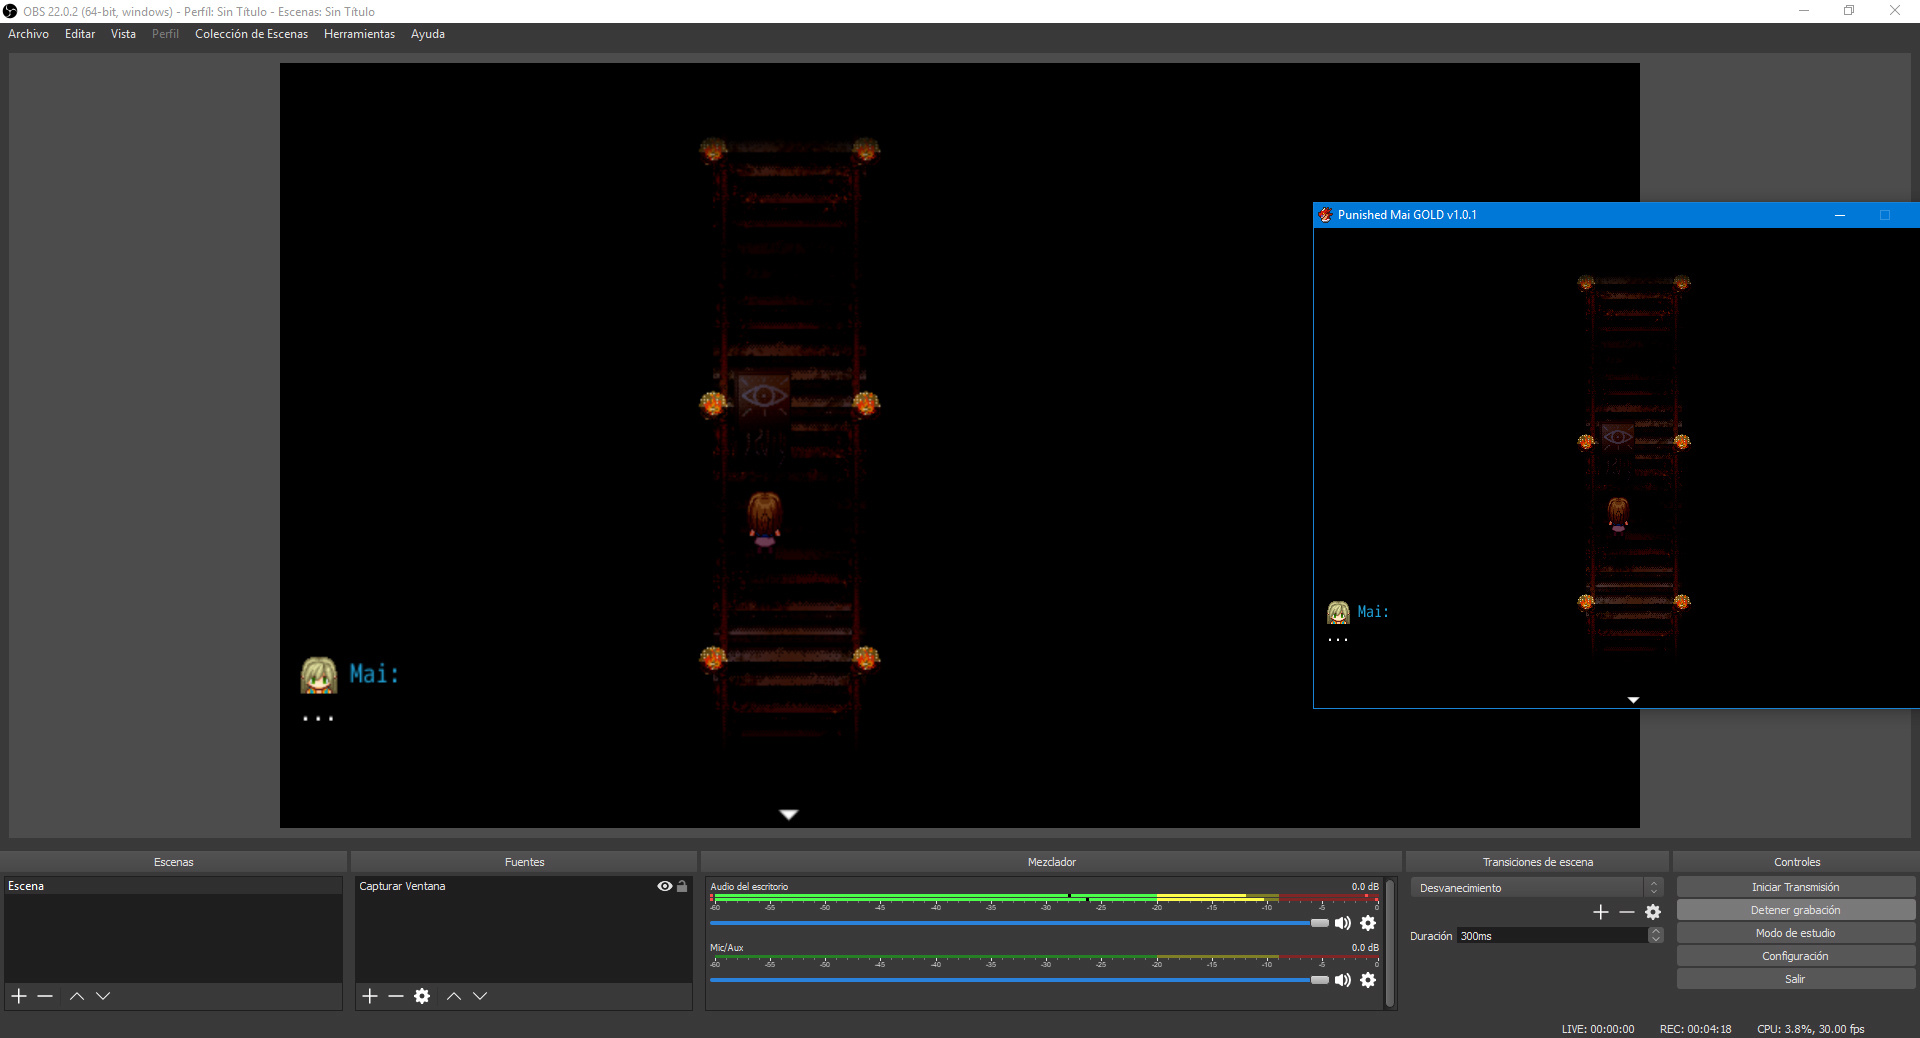
Task: Toggle the lock on Capturar Ventana
Action: point(682,886)
